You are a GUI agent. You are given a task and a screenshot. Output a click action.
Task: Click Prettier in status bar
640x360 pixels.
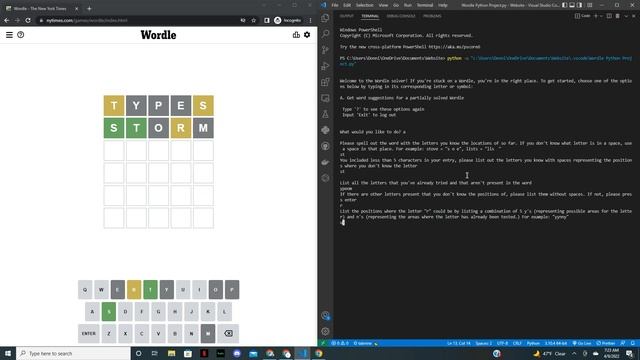click(x=606, y=343)
